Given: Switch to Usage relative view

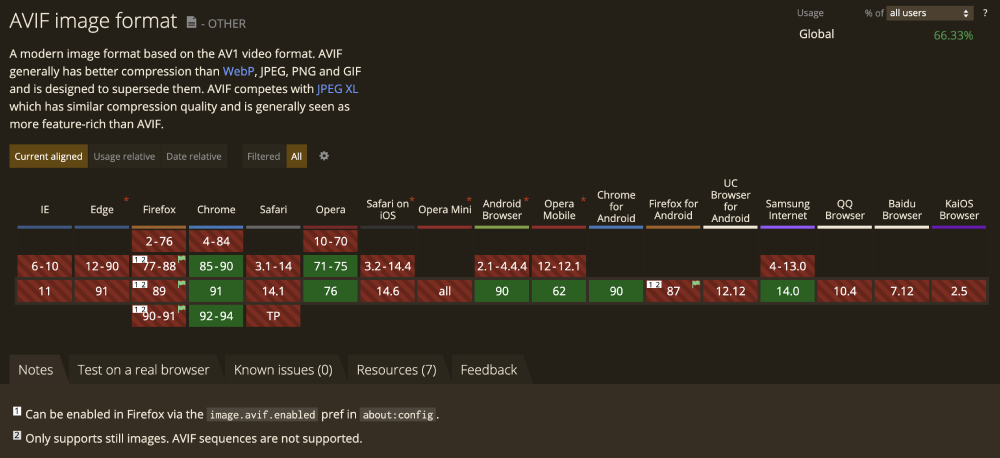Looking at the screenshot, I should (124, 156).
